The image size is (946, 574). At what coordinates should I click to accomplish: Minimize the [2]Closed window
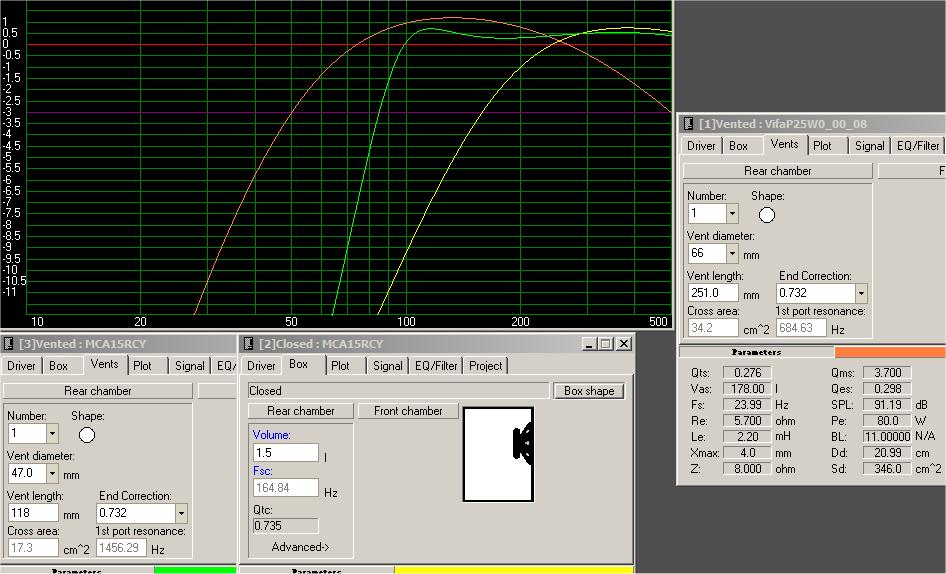[x=589, y=343]
